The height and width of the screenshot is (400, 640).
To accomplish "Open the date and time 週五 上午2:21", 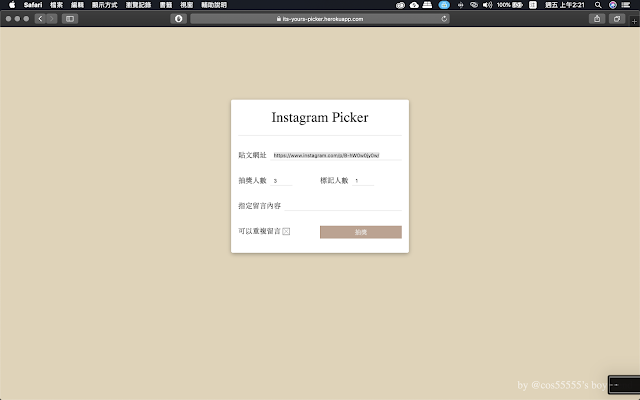I will click(565, 5).
